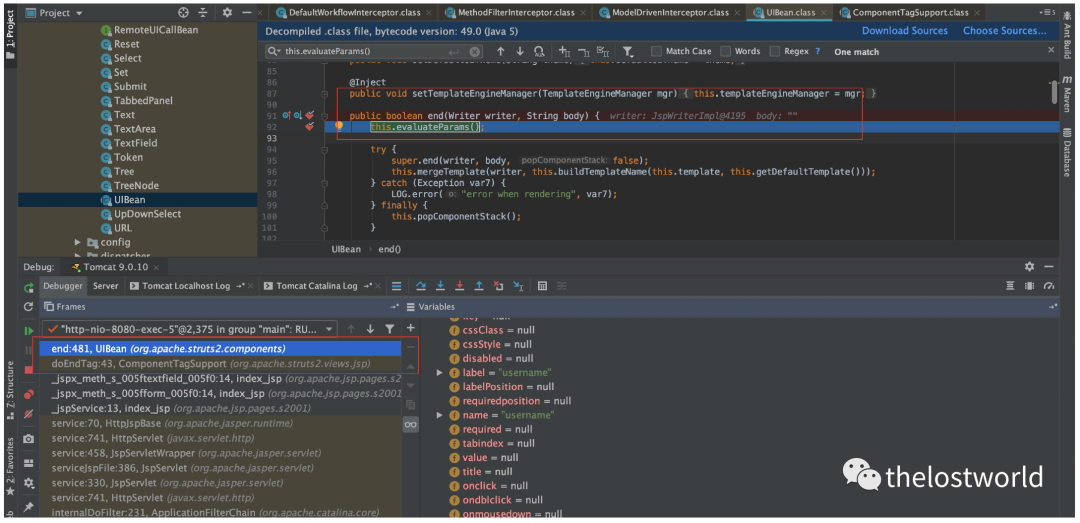Expand the label variable node
This screenshot has height=523, width=1080.
tap(441, 373)
